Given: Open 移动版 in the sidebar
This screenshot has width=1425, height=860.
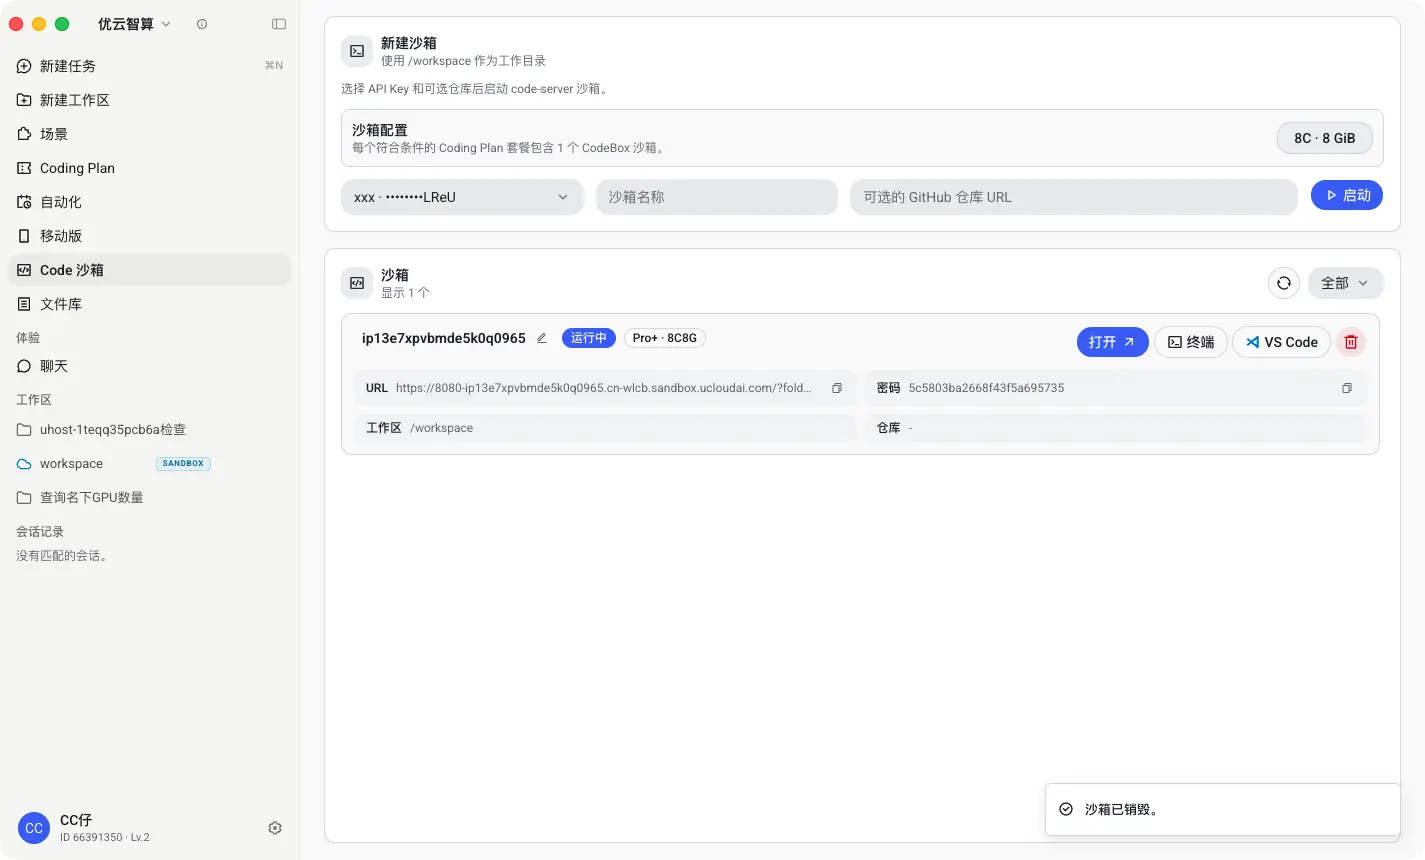Looking at the screenshot, I should click(150, 236).
